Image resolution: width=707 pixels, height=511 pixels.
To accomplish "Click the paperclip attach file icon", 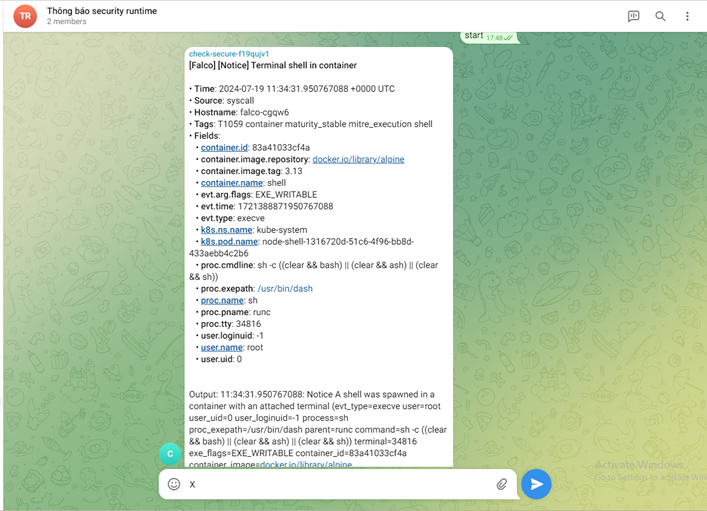I will [502, 484].
